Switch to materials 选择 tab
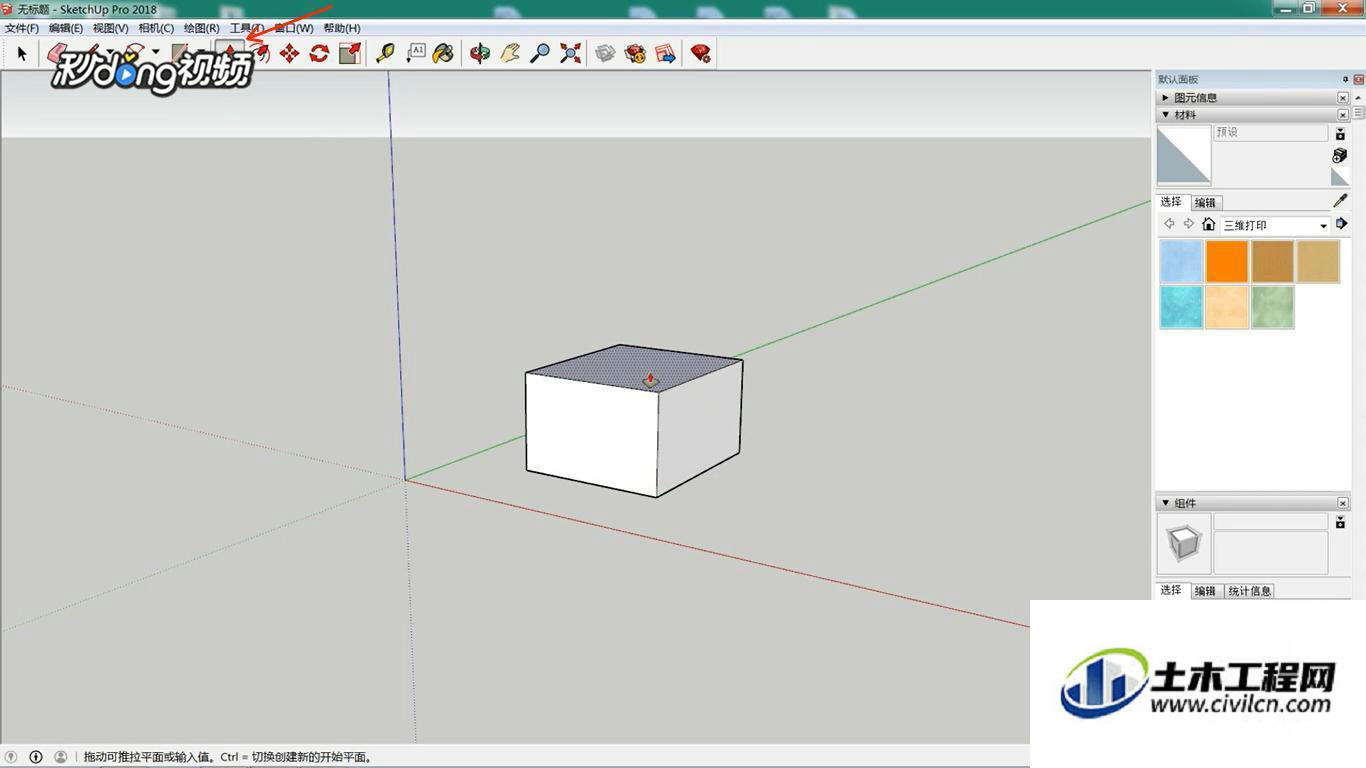 (x=1171, y=201)
